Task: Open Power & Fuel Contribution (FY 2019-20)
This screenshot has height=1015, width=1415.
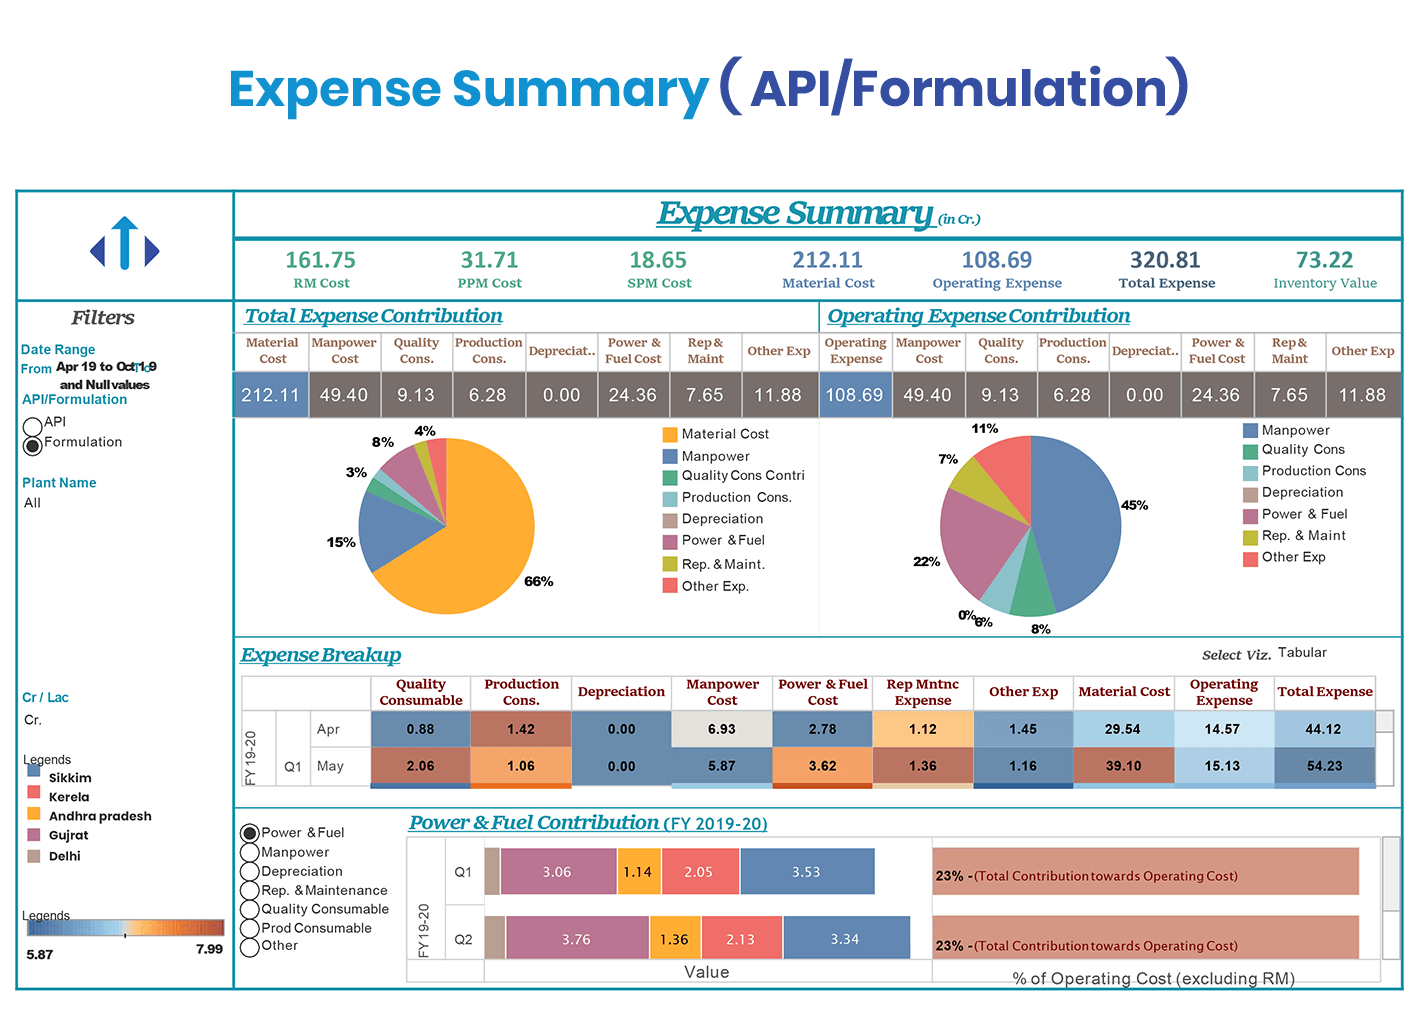Action: (x=587, y=822)
